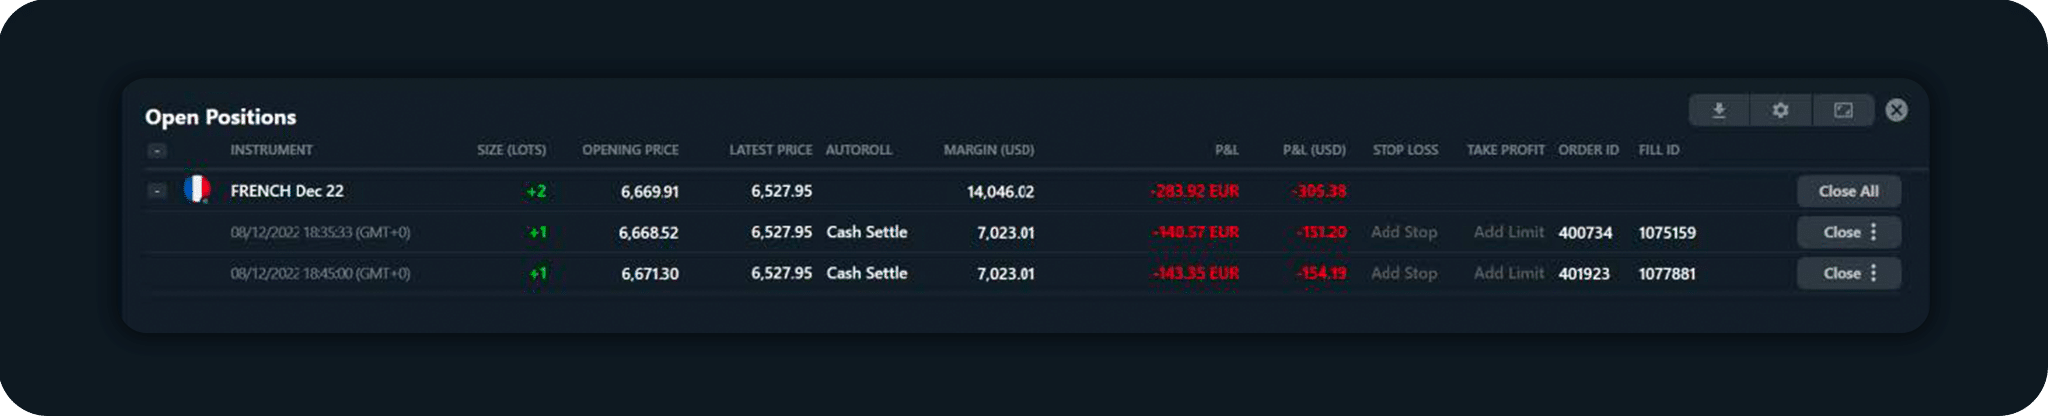This screenshot has width=2048, height=416.
Task: Collapse all positions with header toggle
Action: point(157,151)
